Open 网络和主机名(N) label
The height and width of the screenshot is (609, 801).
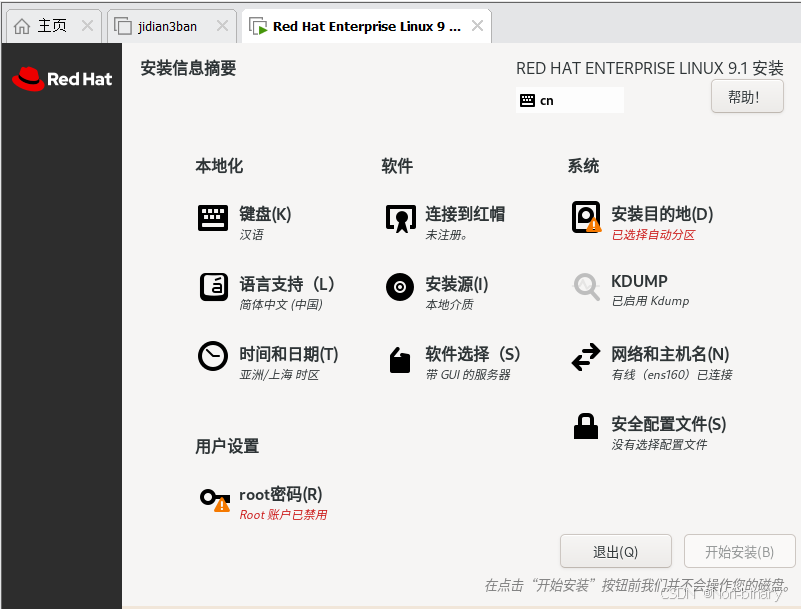[670, 354]
